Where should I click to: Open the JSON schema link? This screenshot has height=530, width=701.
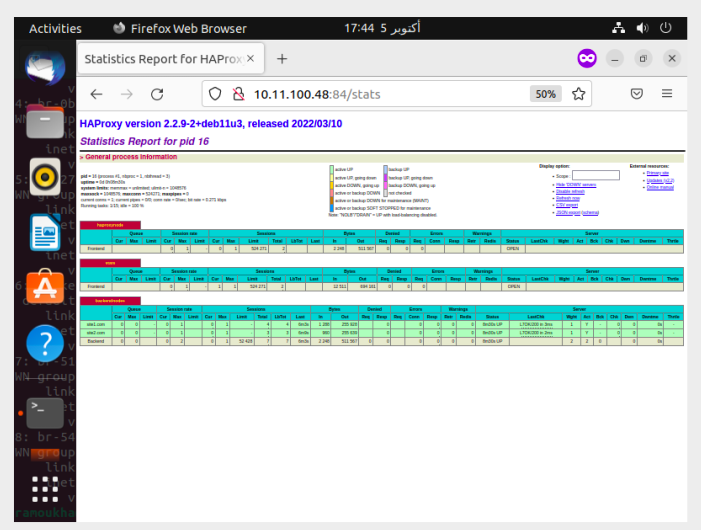tap(590, 212)
